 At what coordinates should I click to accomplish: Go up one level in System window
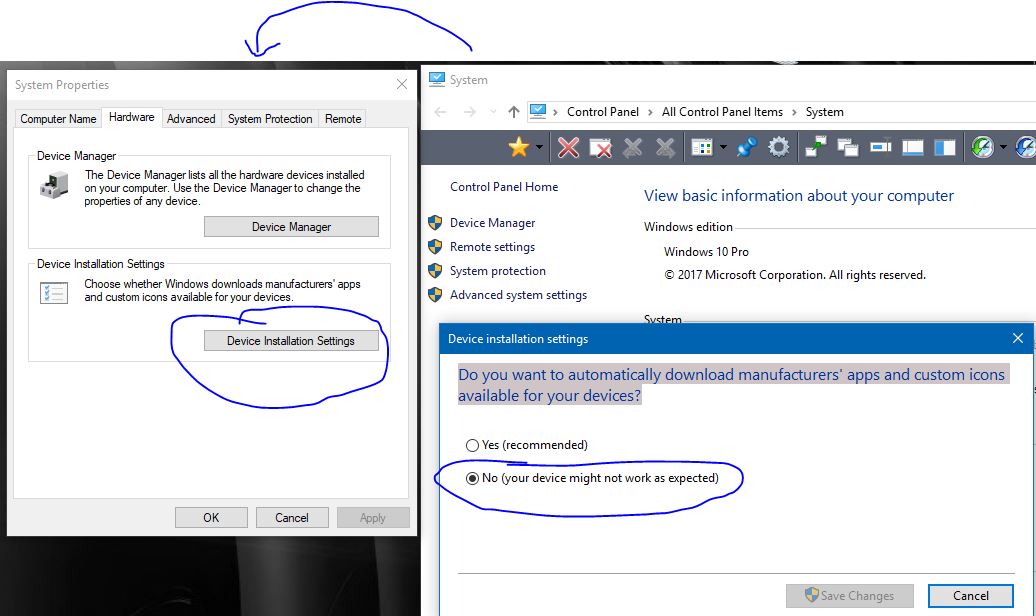[x=514, y=112]
